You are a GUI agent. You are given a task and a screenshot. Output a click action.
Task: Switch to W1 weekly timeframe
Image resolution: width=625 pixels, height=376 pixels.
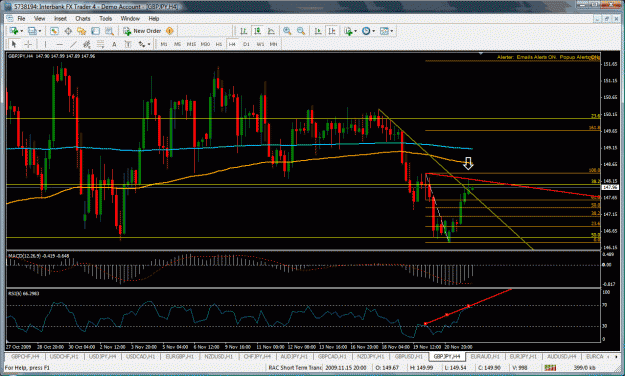260,44
